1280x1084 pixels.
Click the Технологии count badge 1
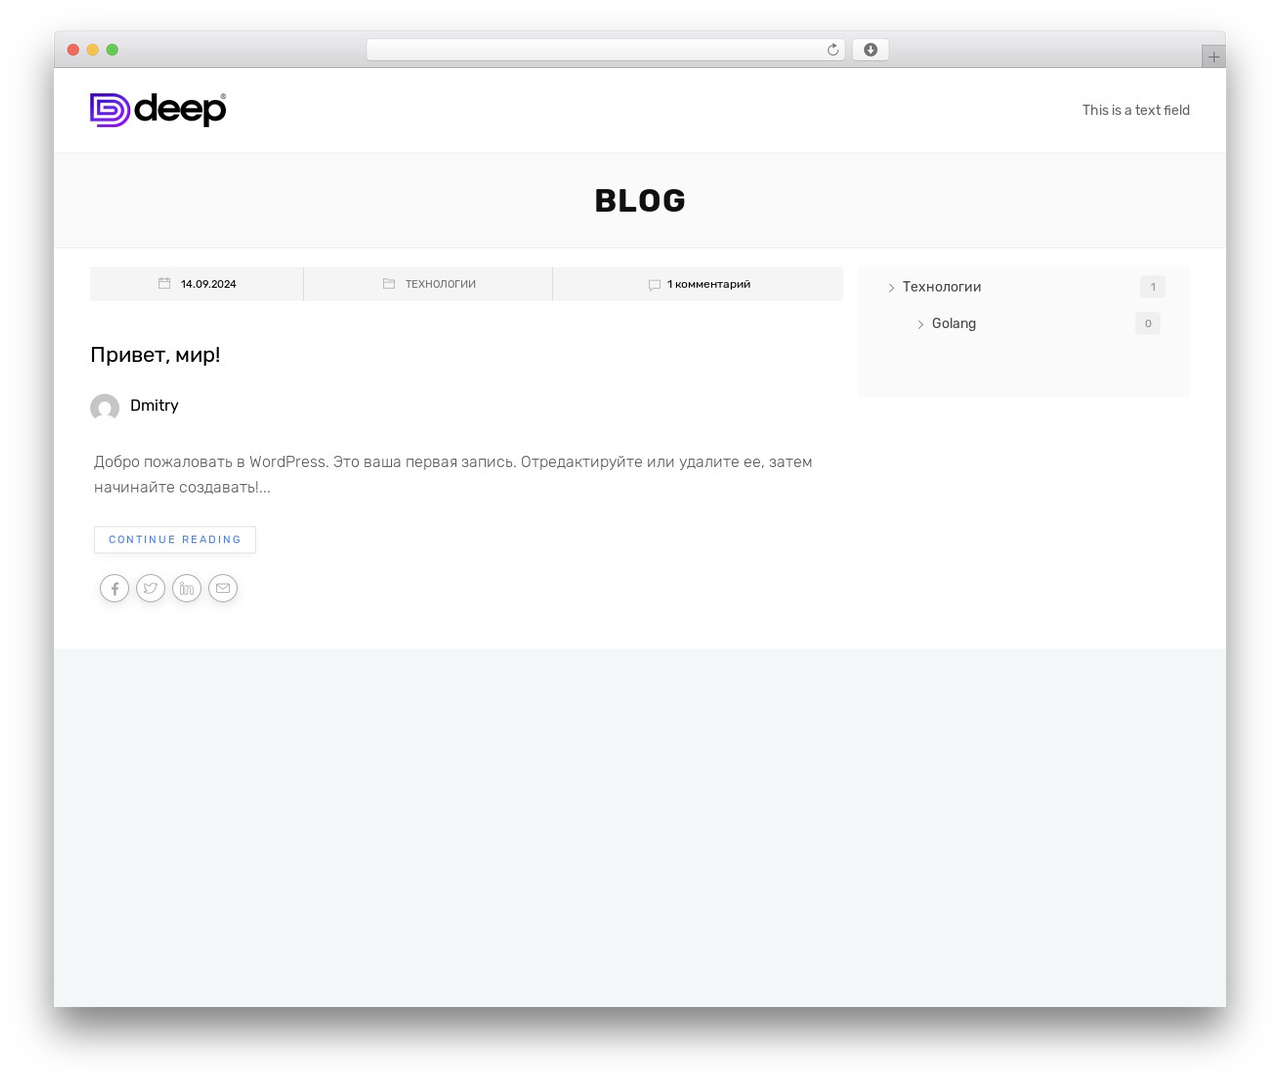point(1152,287)
